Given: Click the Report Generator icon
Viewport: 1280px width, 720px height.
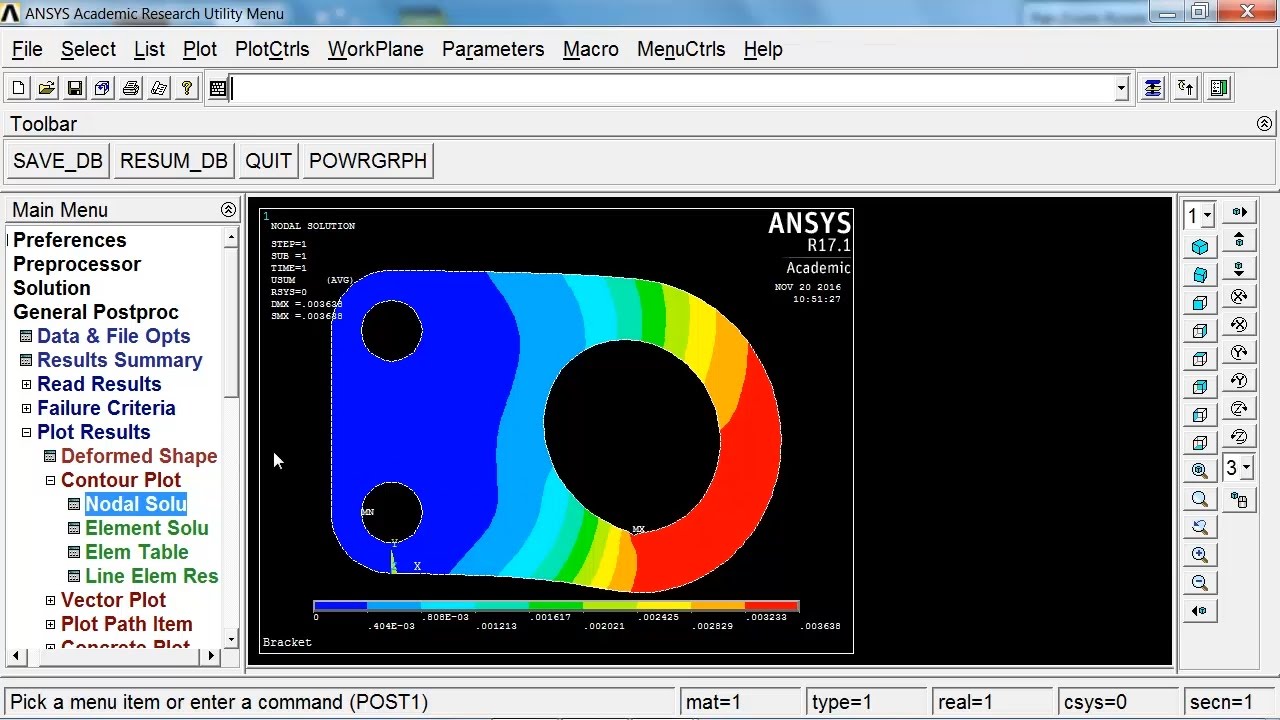Looking at the screenshot, I should point(158,88).
